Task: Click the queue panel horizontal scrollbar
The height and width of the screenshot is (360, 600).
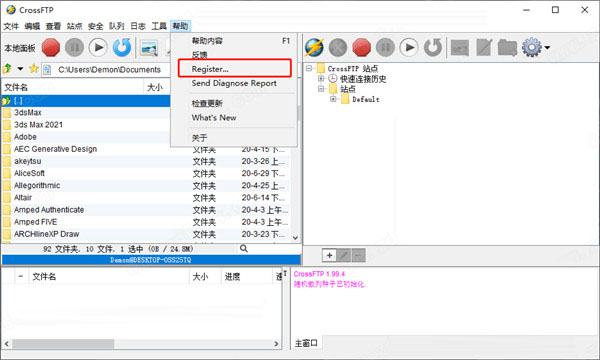Action: point(141,344)
